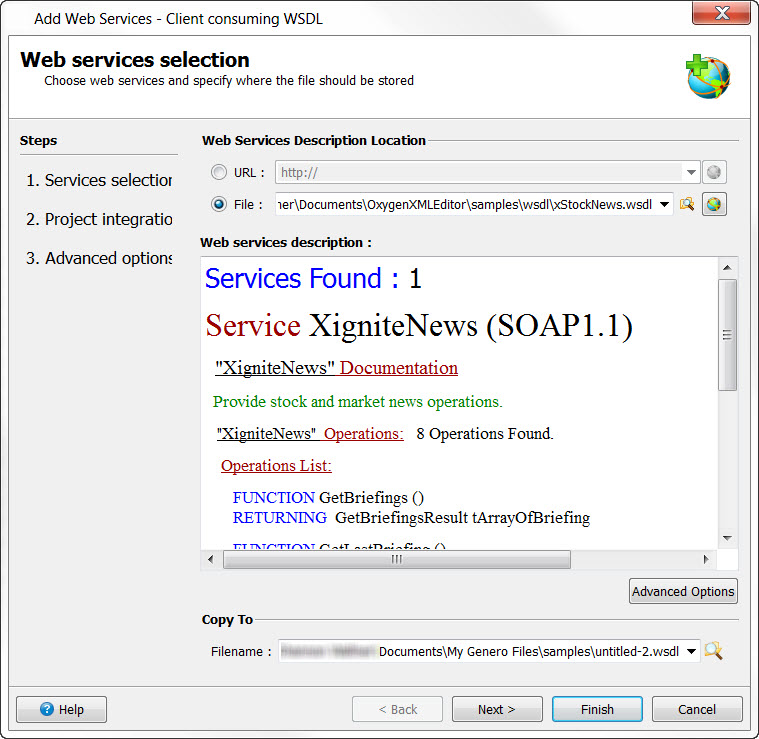759x739 pixels.
Task: Select the URL radio button
Action: [219, 172]
